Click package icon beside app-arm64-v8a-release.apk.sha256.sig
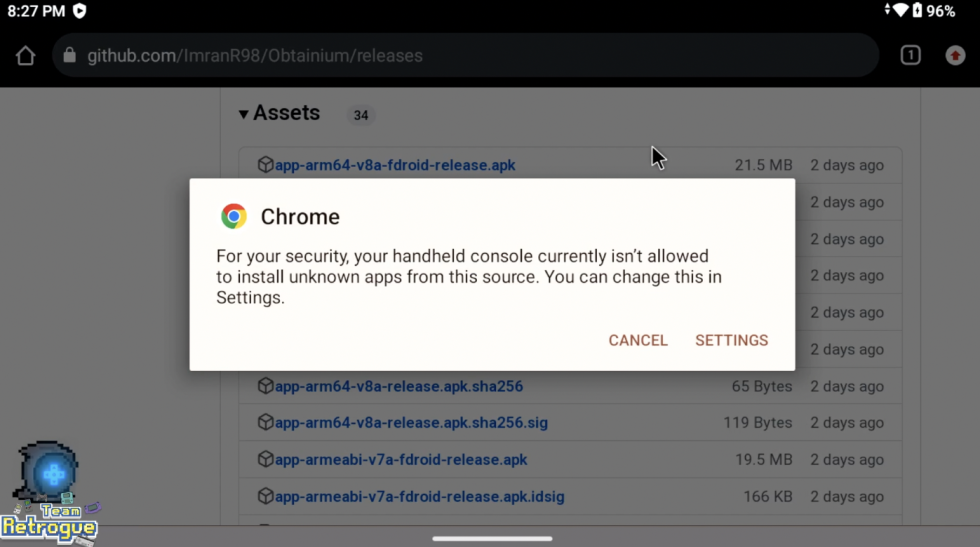Viewport: 980px width, 547px height. (x=265, y=423)
